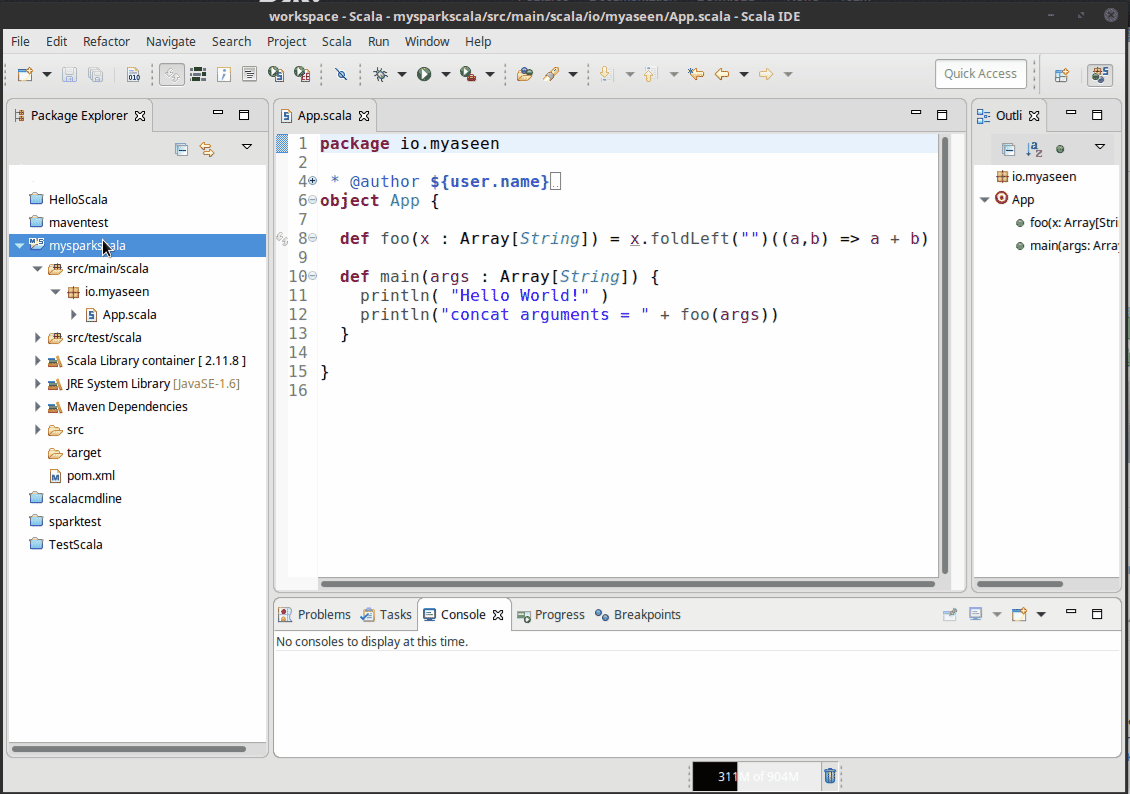Click the green Run button icon
Screen dimensions: 1130x794
tap(424, 74)
